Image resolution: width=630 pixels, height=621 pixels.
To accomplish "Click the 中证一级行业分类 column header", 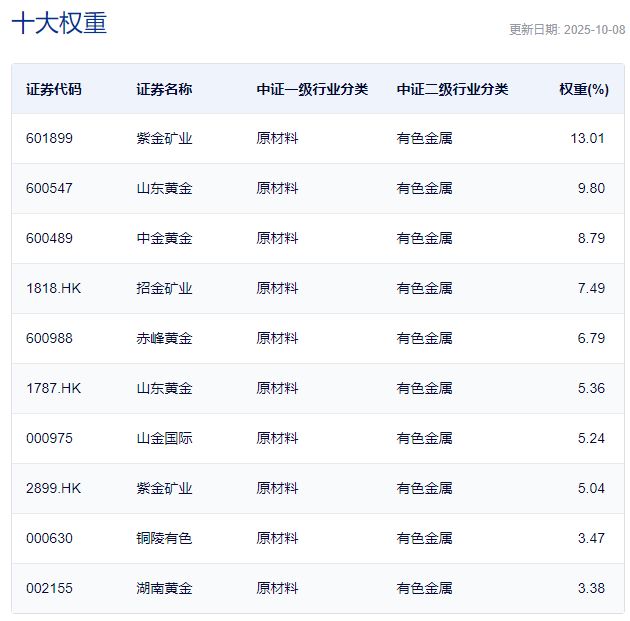I will pos(312,89).
